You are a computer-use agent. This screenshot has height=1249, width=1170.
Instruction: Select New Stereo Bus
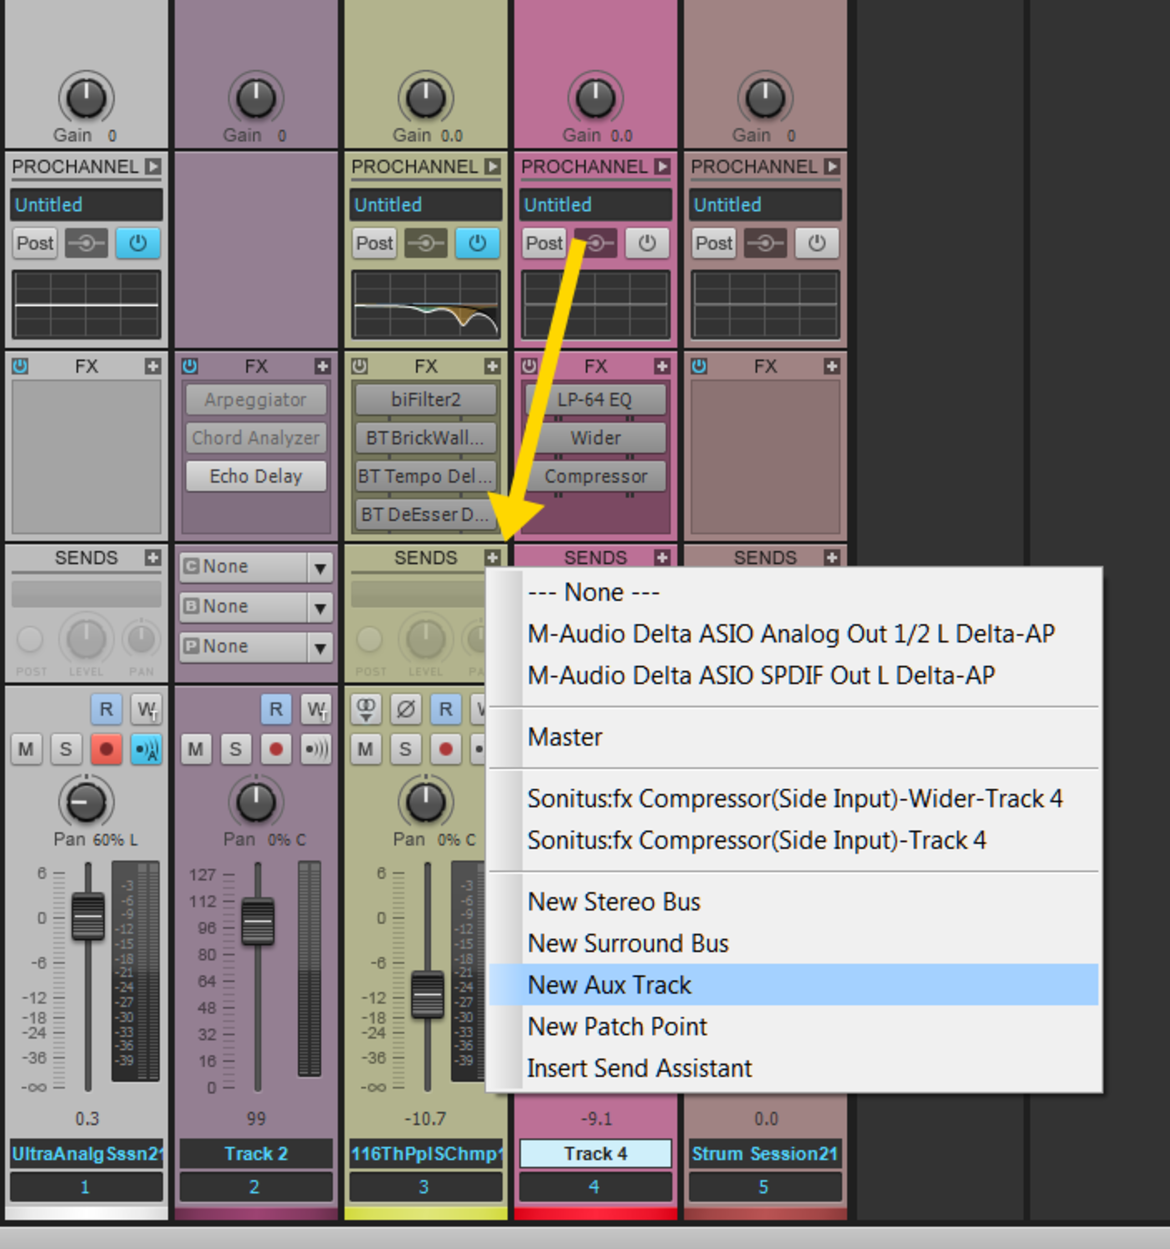(x=794, y=902)
